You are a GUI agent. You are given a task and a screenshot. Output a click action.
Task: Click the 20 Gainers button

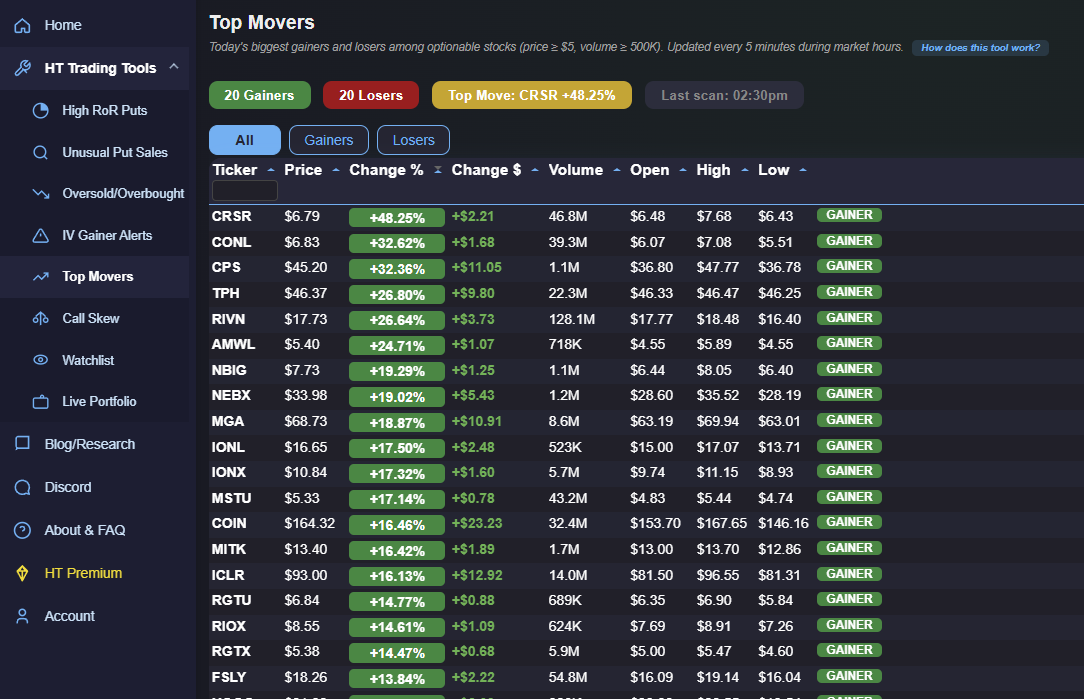(259, 95)
